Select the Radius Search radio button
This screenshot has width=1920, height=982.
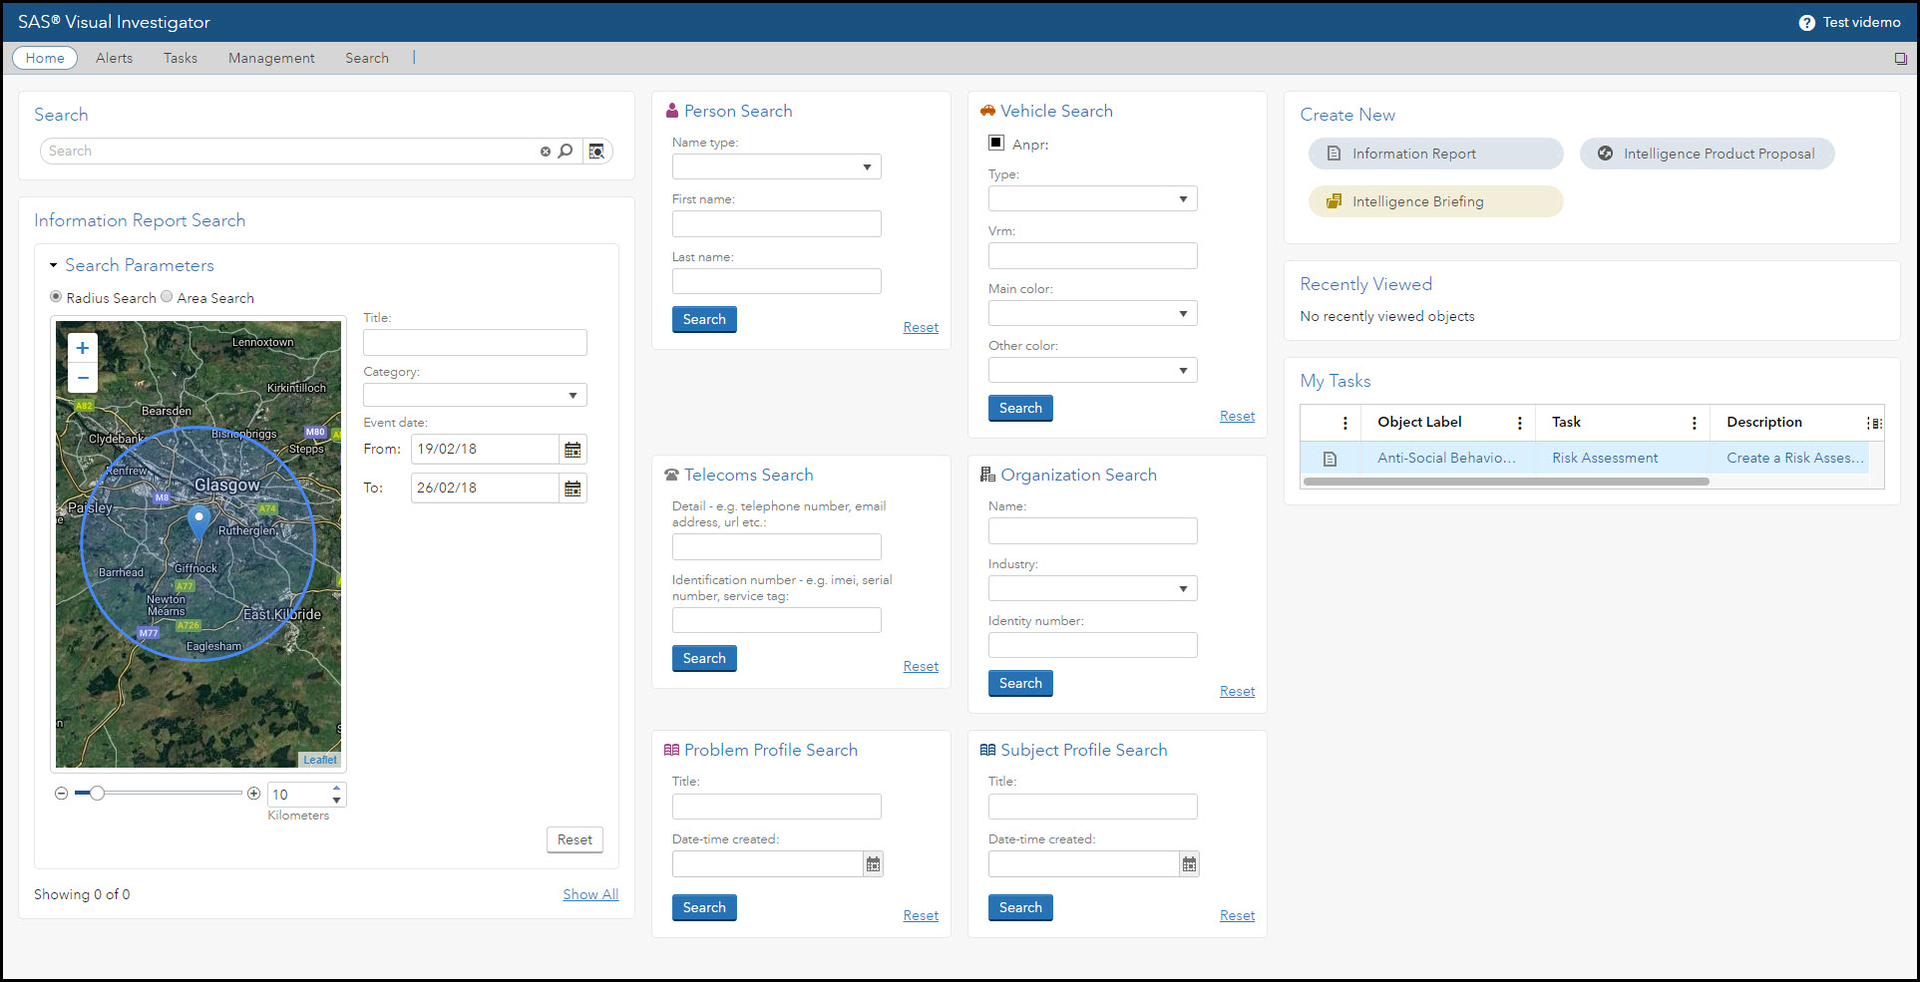pos(56,297)
